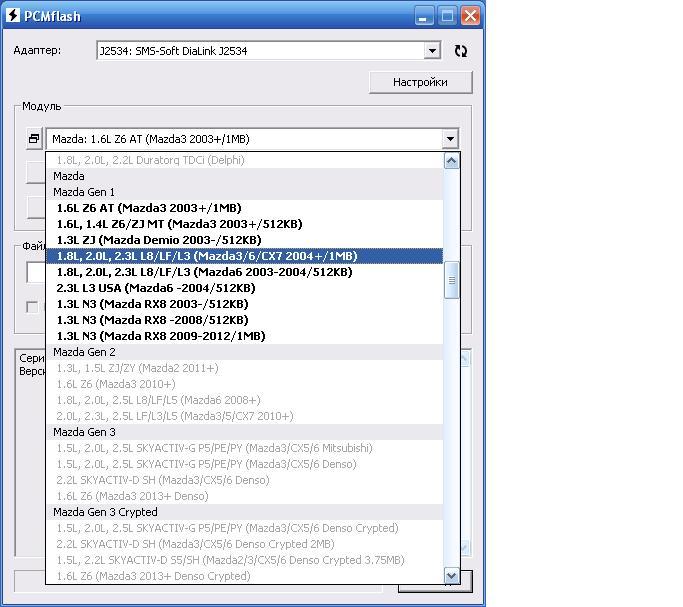The image size is (683, 607).
Task: Click the module window icon beside Mazda combo
Action: tap(34, 139)
